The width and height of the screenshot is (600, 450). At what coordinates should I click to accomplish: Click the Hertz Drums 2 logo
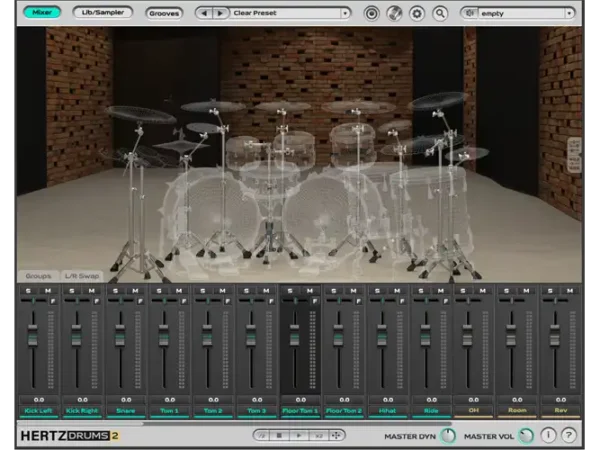tap(70, 435)
